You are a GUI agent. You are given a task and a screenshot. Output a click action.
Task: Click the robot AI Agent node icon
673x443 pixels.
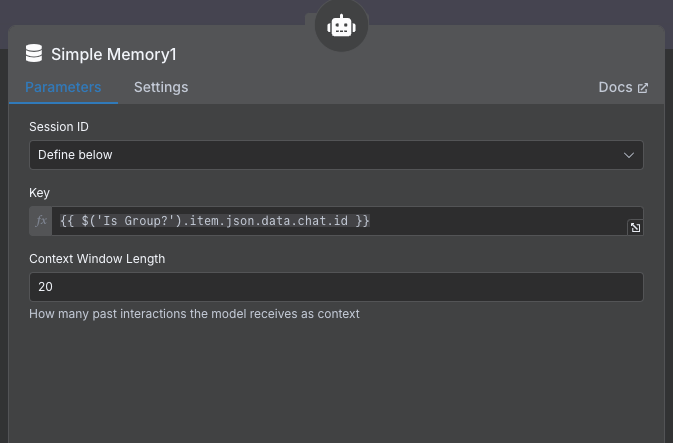point(341,26)
